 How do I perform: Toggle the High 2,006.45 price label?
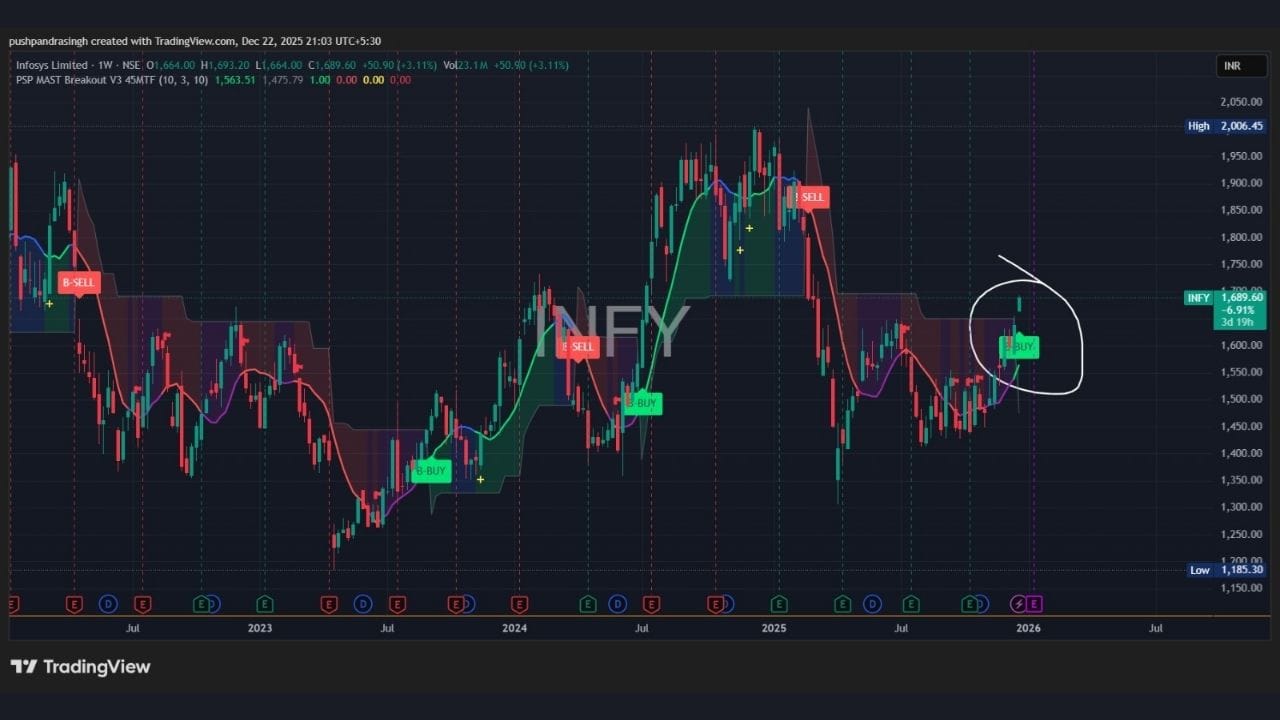pyautogui.click(x=1226, y=126)
